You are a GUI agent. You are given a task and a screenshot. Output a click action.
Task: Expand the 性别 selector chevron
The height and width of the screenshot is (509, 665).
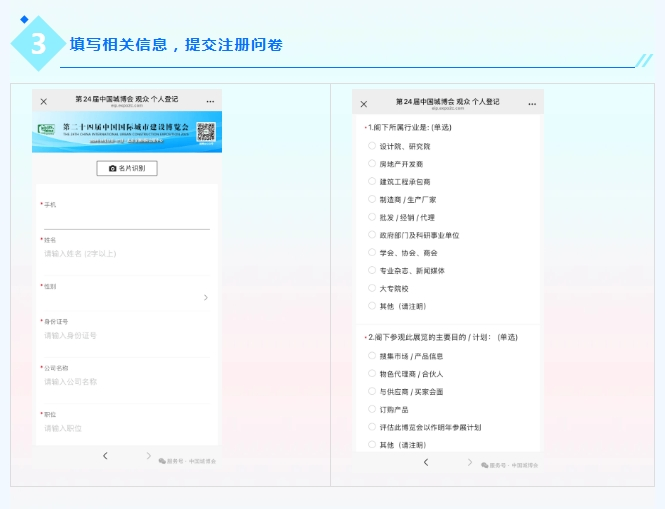pyautogui.click(x=206, y=297)
